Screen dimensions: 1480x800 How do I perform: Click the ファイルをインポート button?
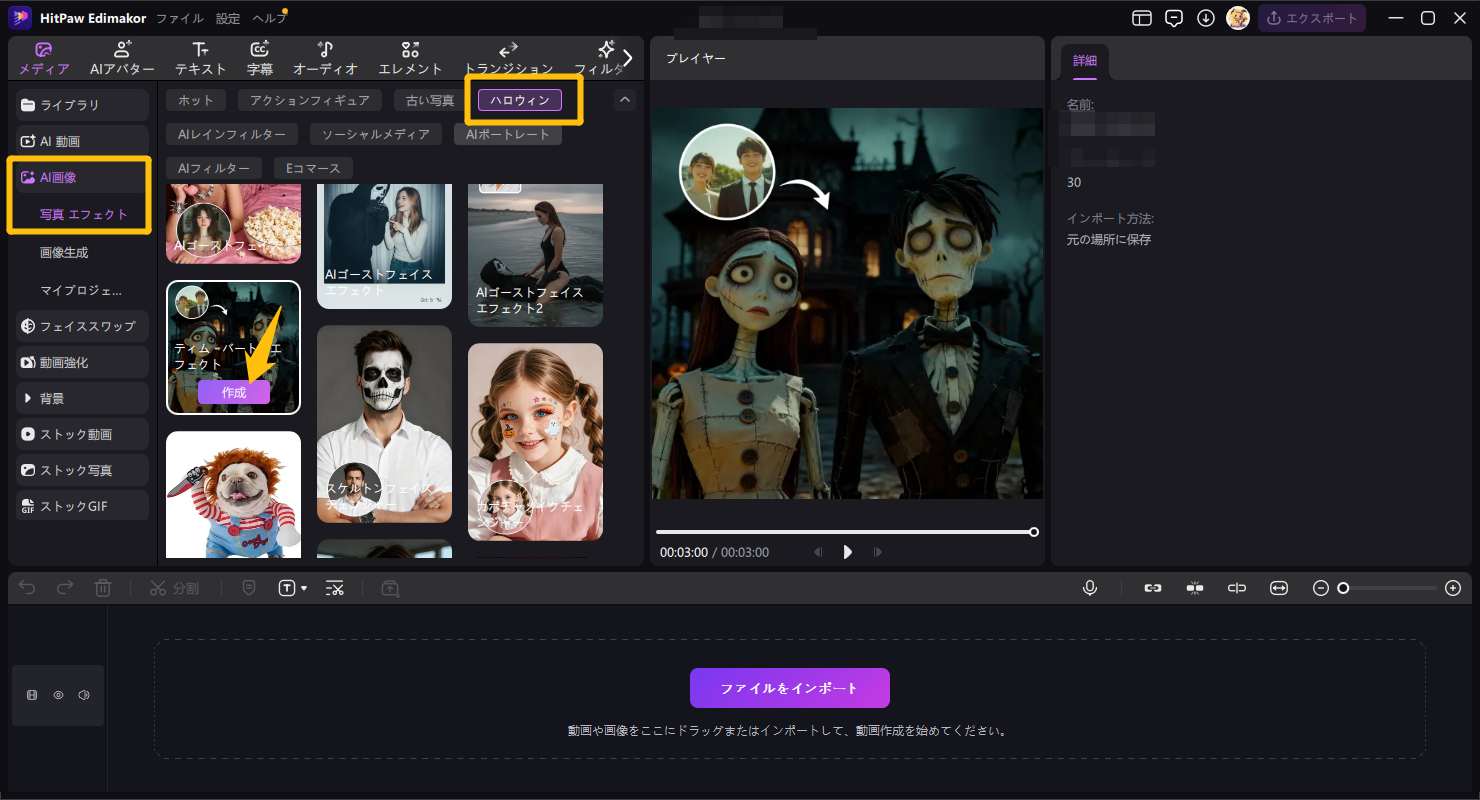click(789, 688)
